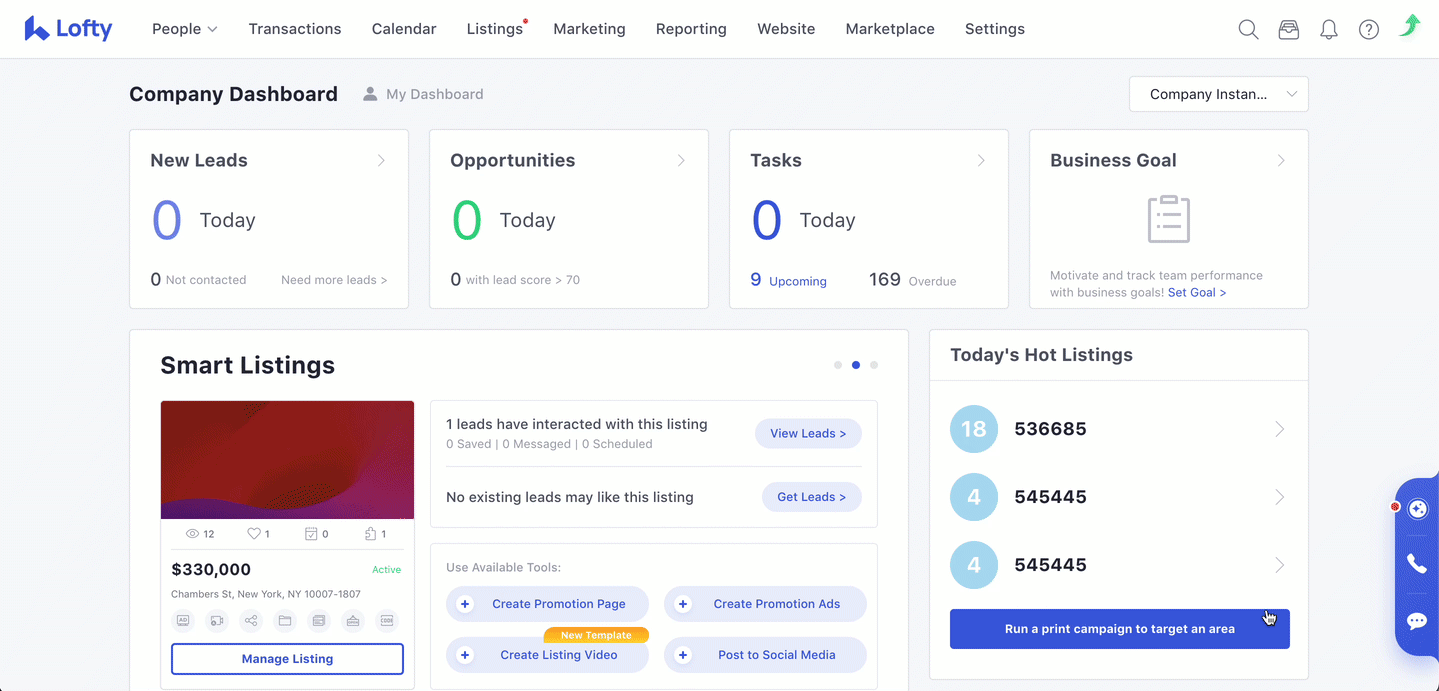Open the Marketing menu

(x=589, y=29)
